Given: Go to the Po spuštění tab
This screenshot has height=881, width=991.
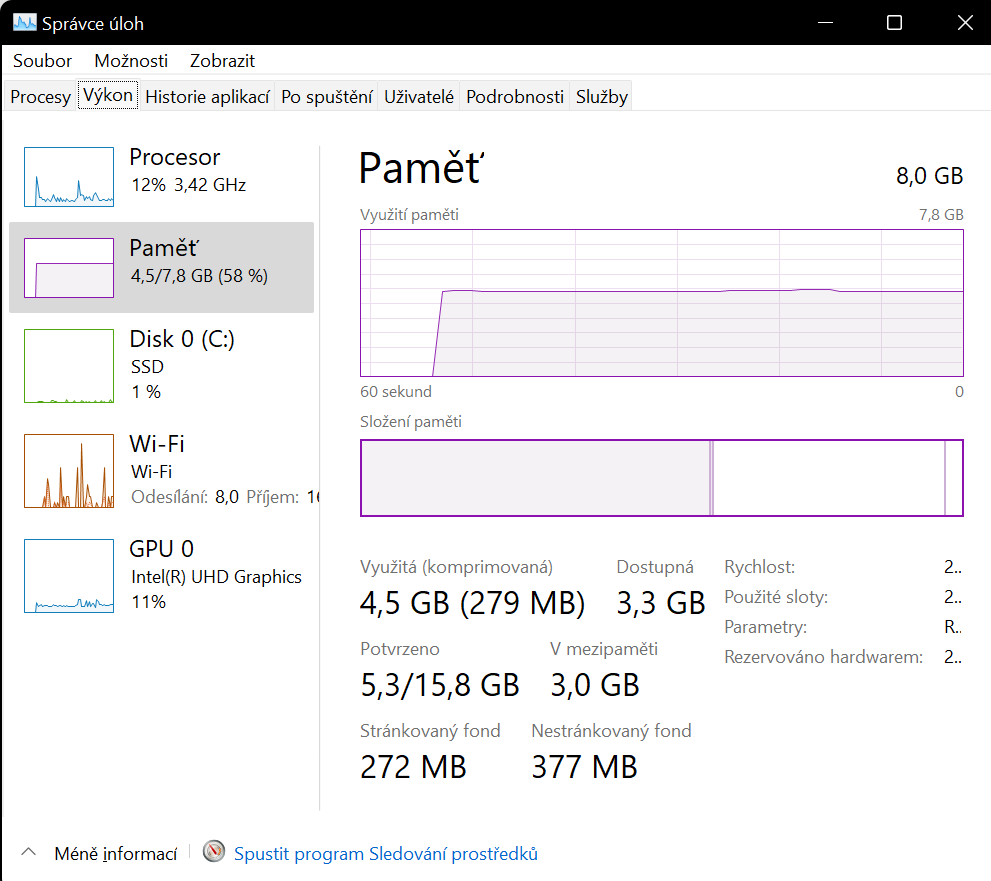Looking at the screenshot, I should click(x=327, y=97).
